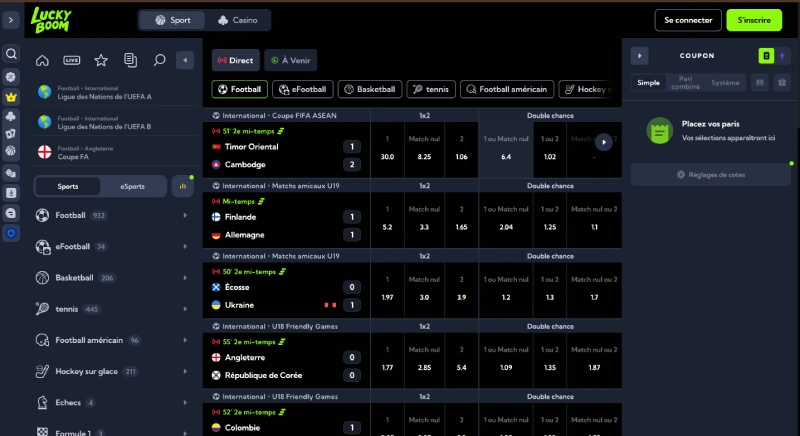Switch to eSports toggle
Viewport: 800px width, 436px height.
pyautogui.click(x=132, y=186)
